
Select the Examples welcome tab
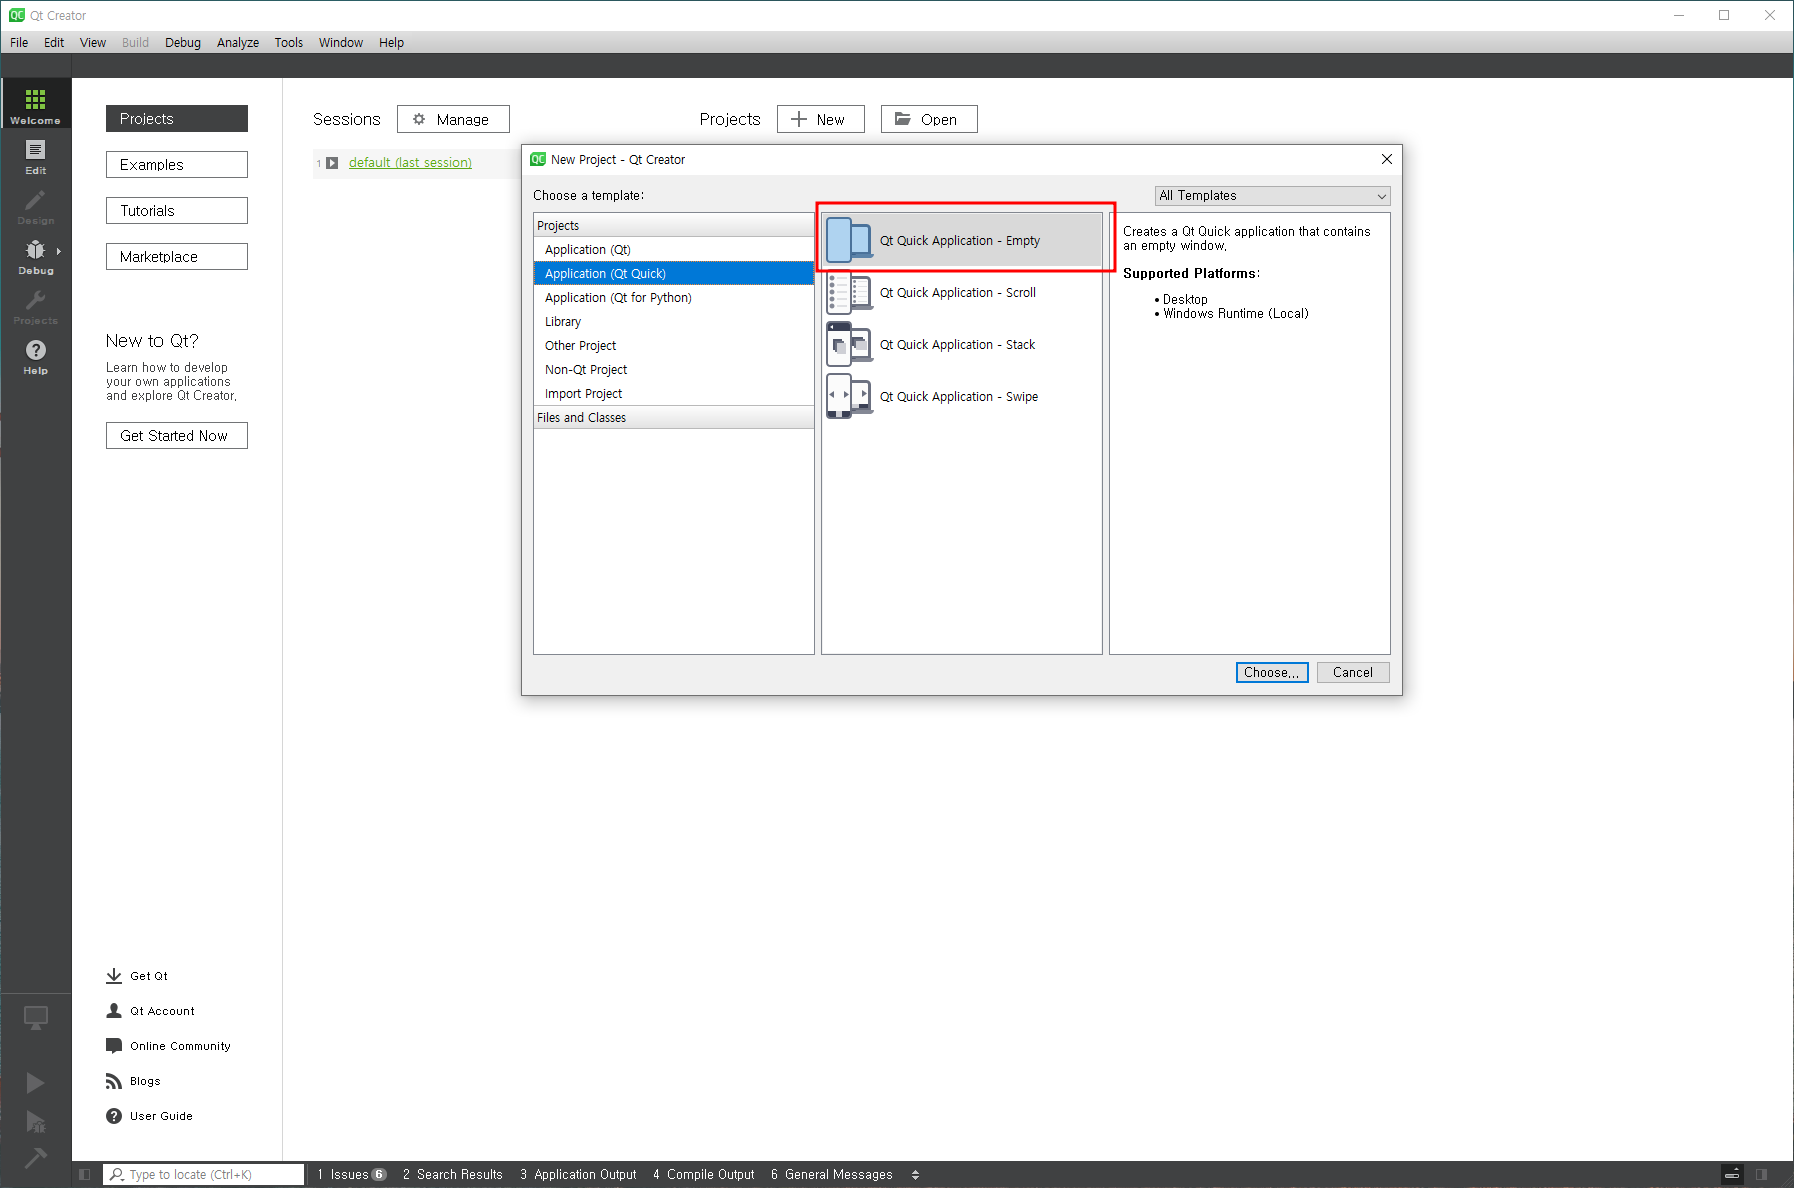click(177, 164)
